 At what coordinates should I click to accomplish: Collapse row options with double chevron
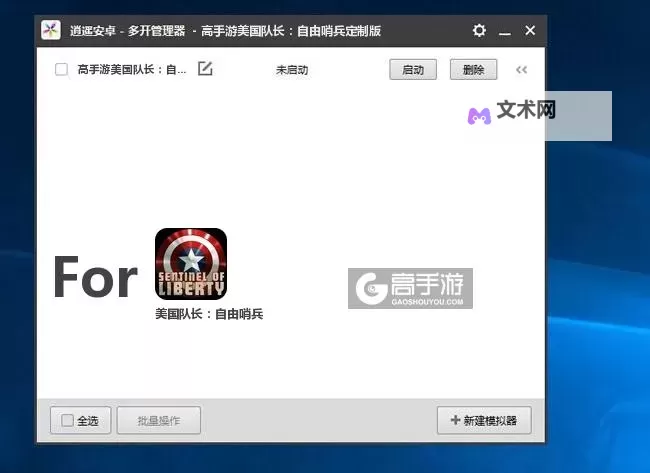pyautogui.click(x=521, y=70)
